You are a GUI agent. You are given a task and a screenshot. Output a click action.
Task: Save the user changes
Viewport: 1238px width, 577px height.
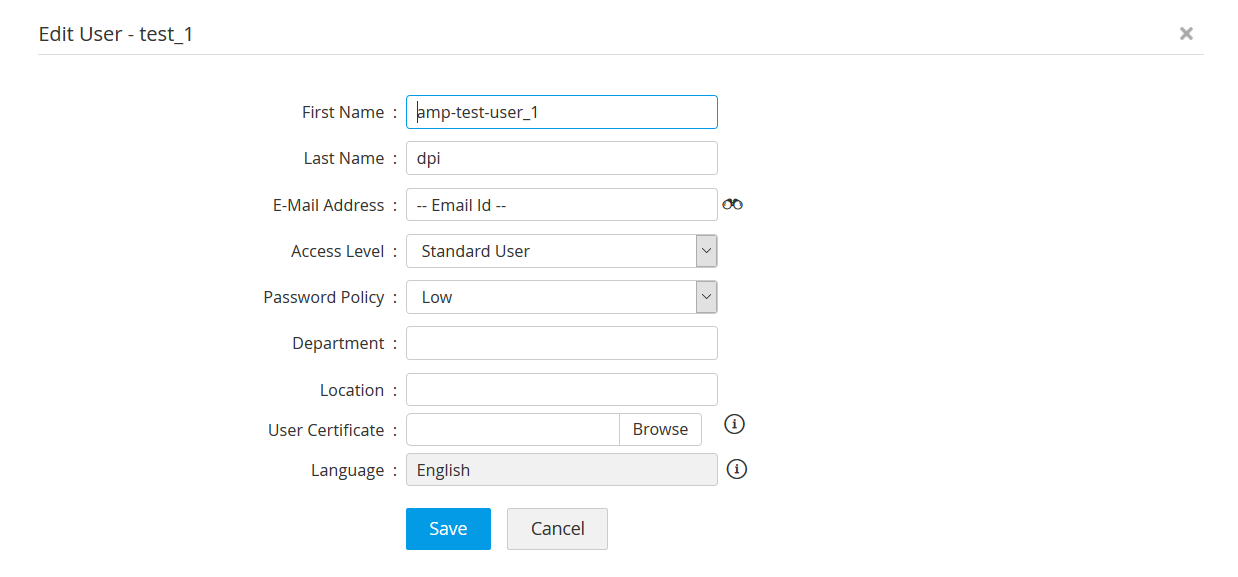(448, 529)
